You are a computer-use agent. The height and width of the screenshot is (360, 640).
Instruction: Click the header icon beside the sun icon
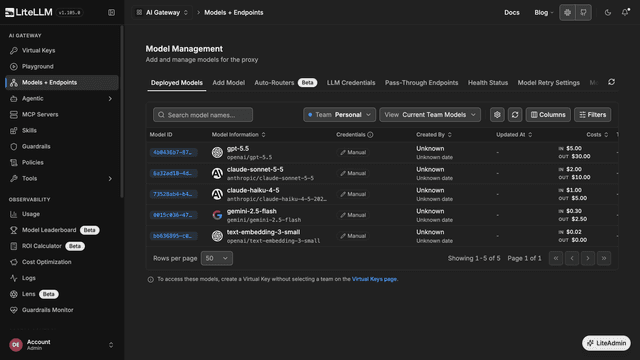(x=583, y=13)
